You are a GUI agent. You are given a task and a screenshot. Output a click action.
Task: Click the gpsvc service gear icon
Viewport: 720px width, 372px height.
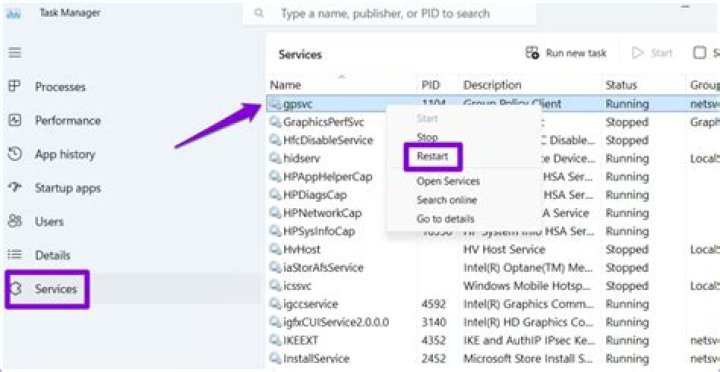275,104
